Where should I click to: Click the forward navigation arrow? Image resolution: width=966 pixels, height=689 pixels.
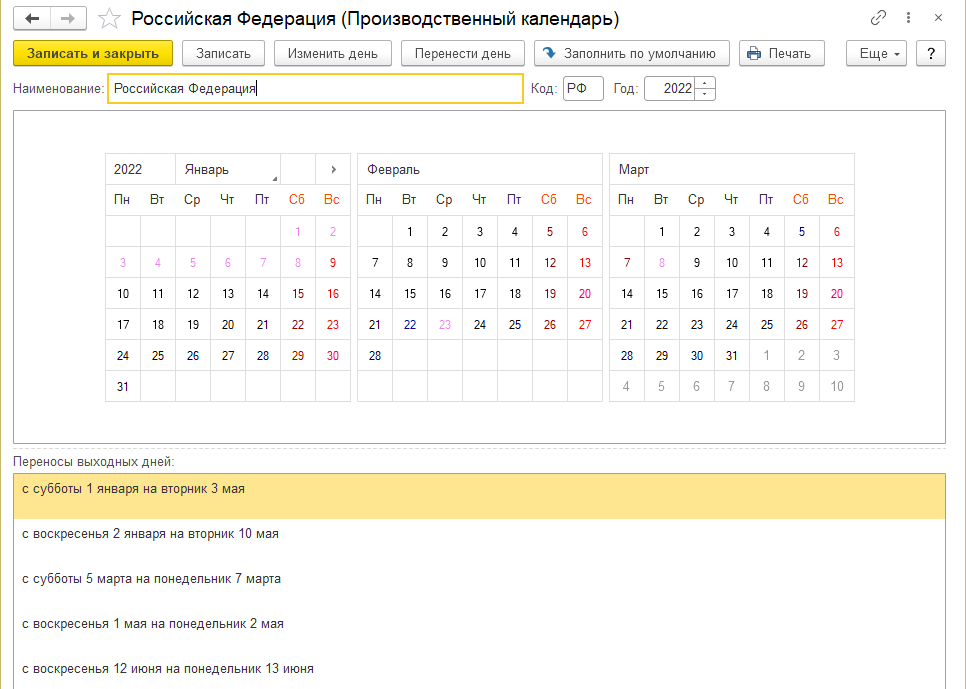point(68,19)
